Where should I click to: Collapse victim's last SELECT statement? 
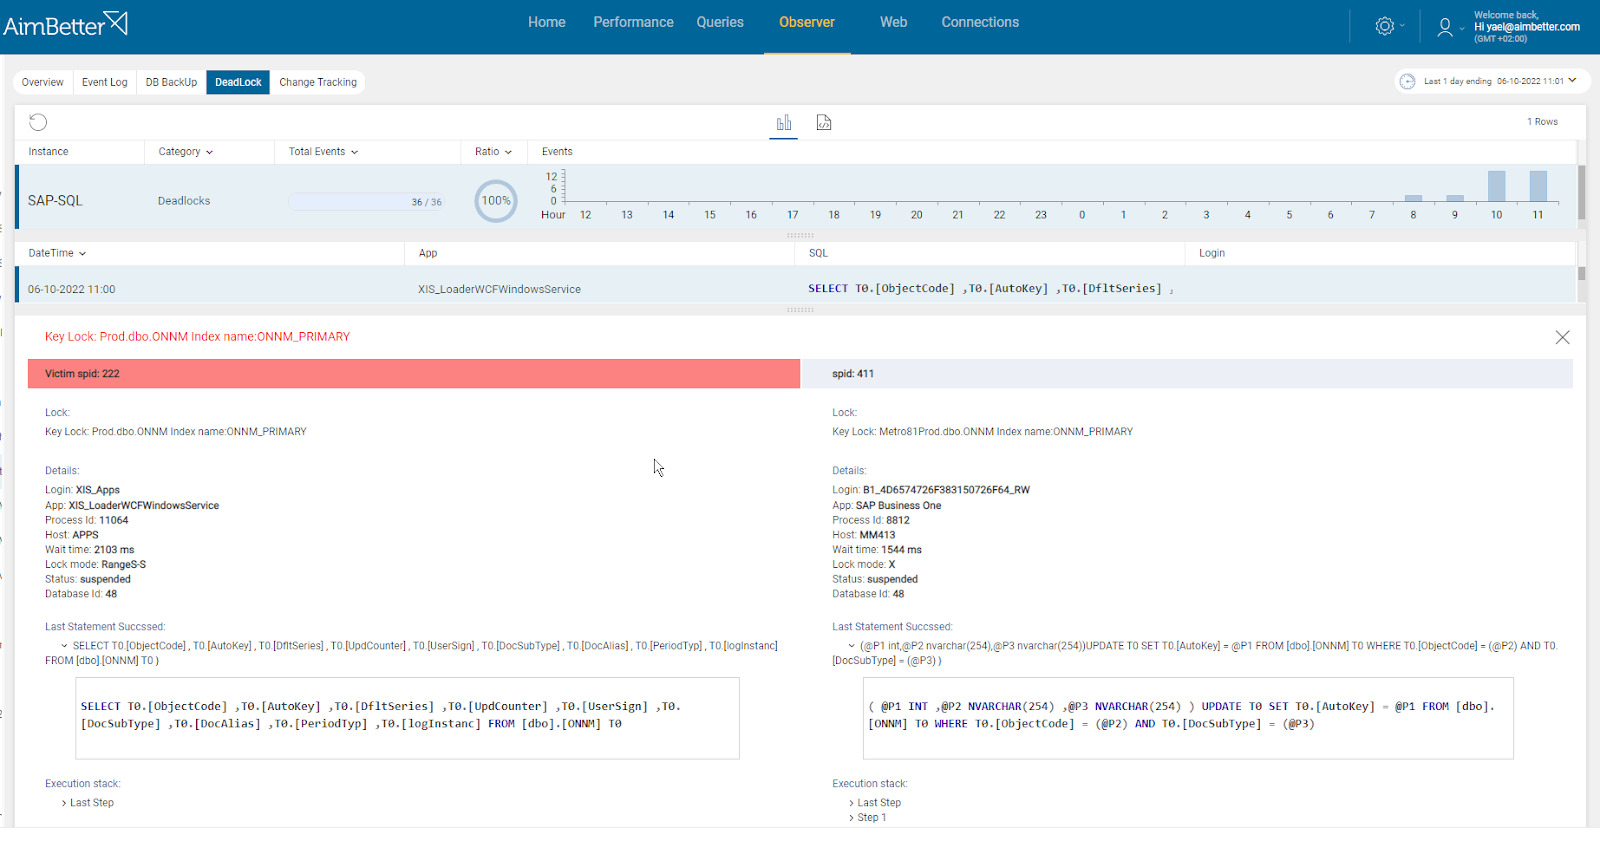[64, 646]
